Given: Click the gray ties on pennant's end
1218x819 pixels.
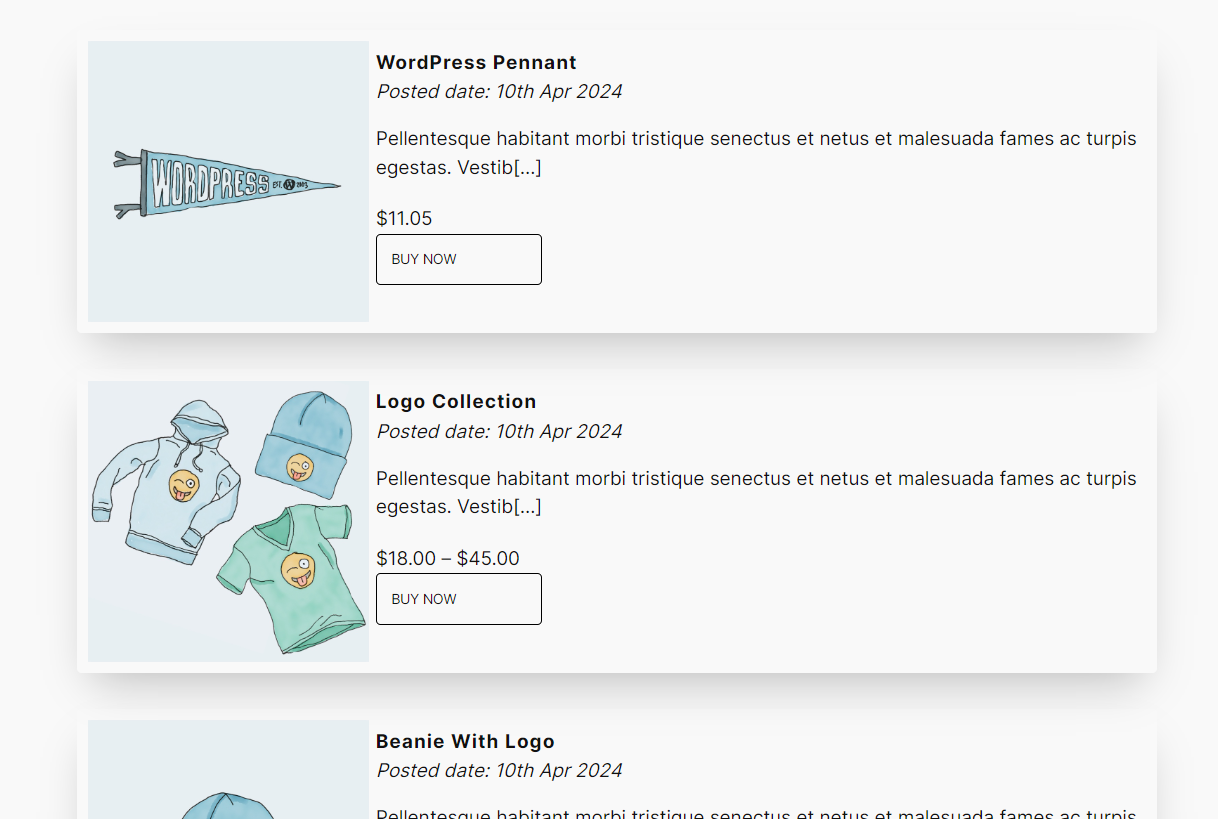Looking at the screenshot, I should (127, 184).
